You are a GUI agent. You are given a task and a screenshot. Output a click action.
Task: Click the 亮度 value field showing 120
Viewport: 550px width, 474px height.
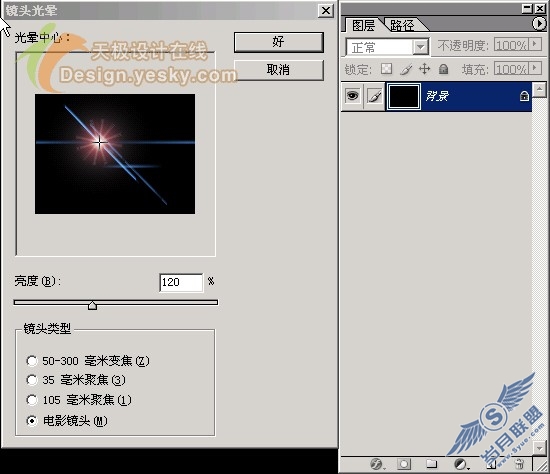tap(181, 282)
